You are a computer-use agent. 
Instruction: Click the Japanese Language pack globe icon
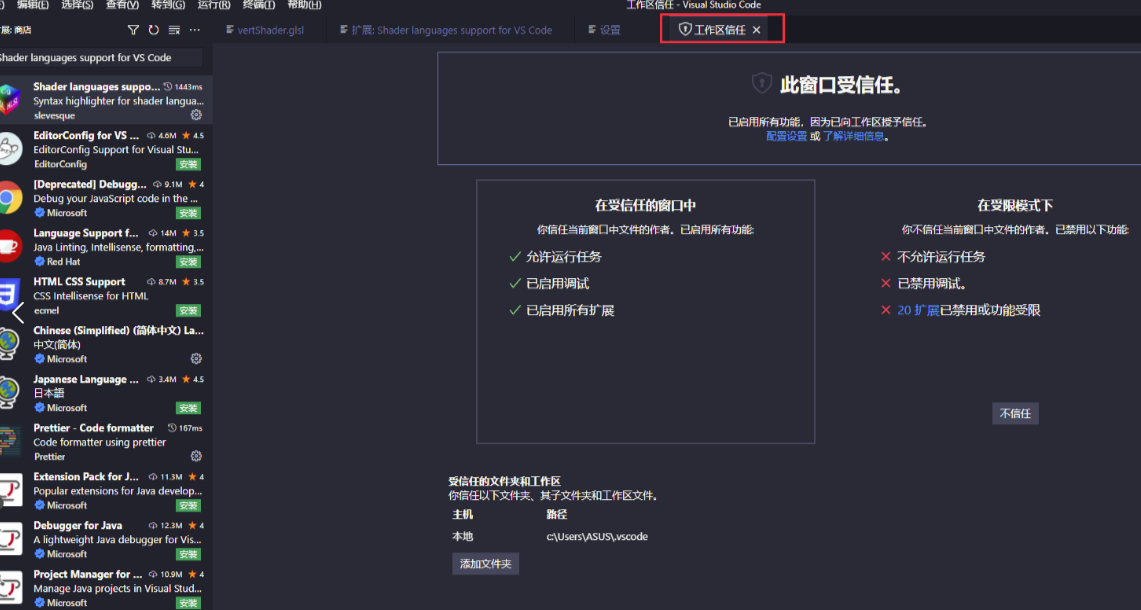(x=9, y=392)
